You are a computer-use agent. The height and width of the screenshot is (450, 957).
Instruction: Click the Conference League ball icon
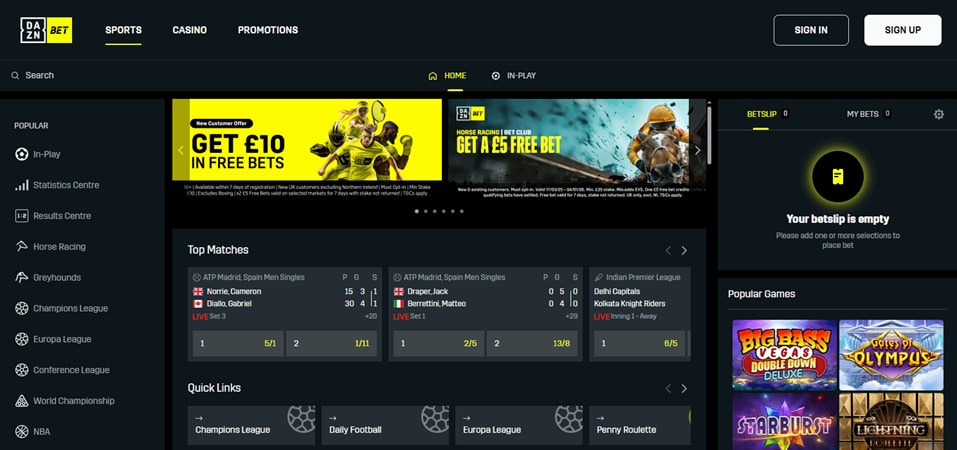tap(22, 370)
